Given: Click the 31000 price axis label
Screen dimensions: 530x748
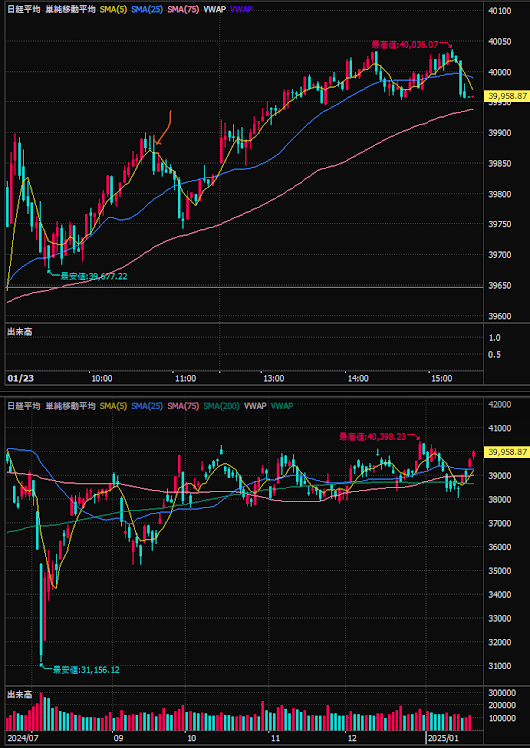Looking at the screenshot, I should (x=500, y=666).
